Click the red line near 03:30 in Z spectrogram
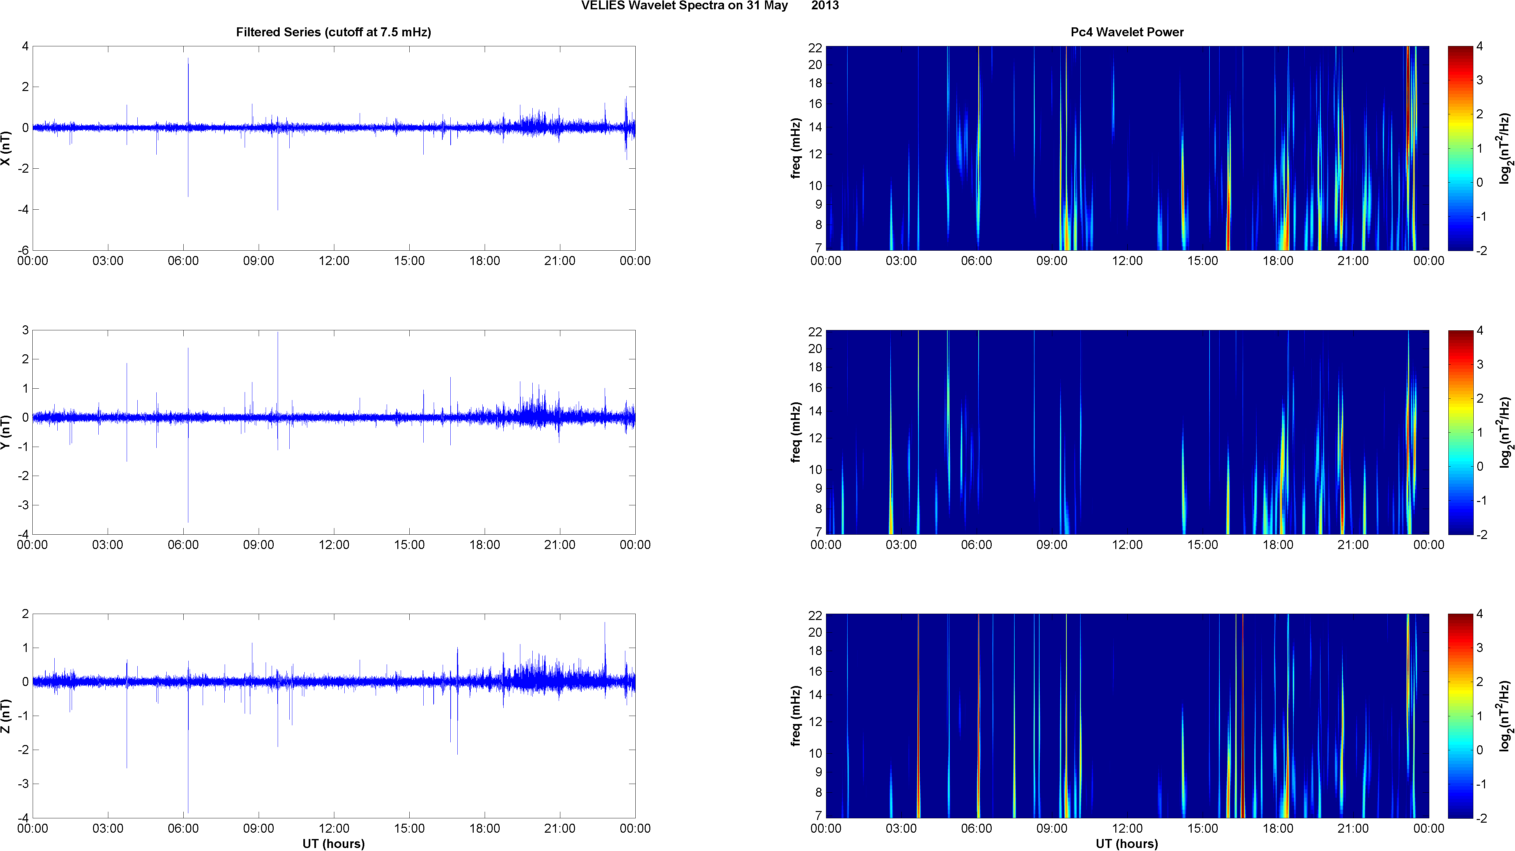Image resolution: width=1515 pixels, height=851 pixels. (918, 716)
